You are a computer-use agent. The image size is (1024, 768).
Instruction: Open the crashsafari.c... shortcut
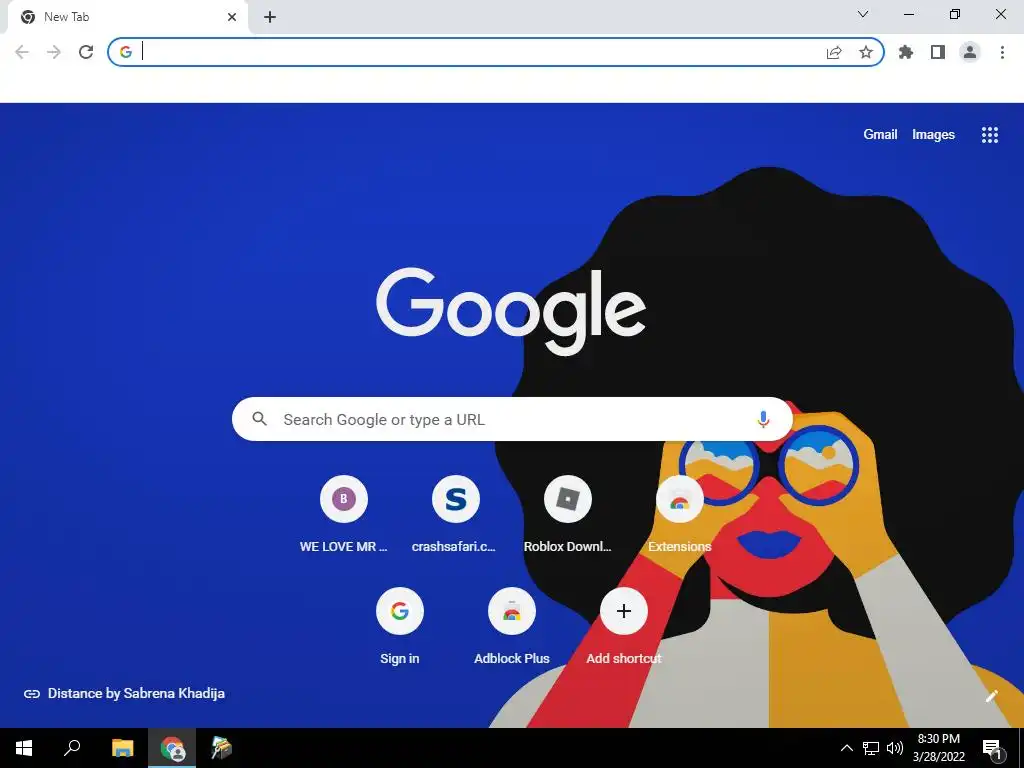(455, 515)
